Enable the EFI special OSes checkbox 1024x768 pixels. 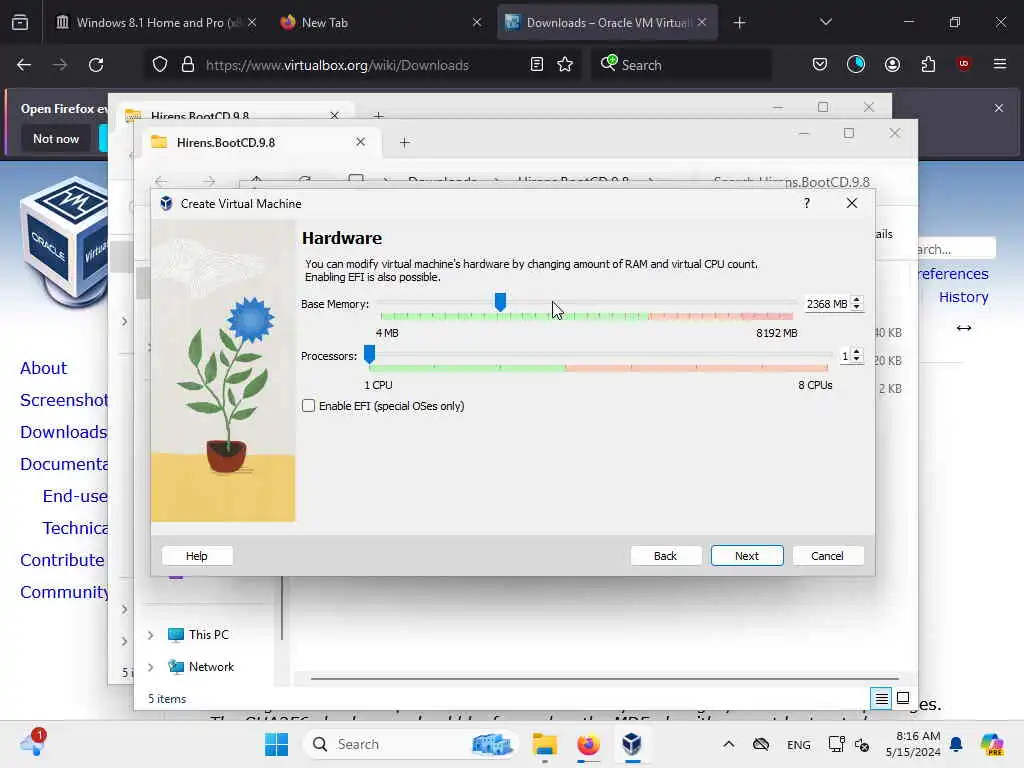click(x=308, y=406)
